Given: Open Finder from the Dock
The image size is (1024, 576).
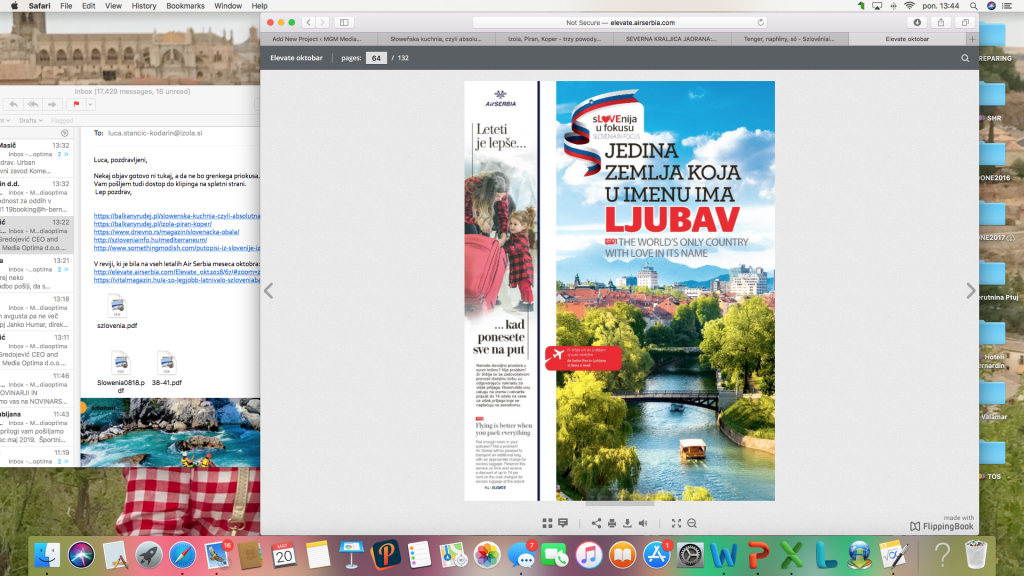Looking at the screenshot, I should 46,556.
